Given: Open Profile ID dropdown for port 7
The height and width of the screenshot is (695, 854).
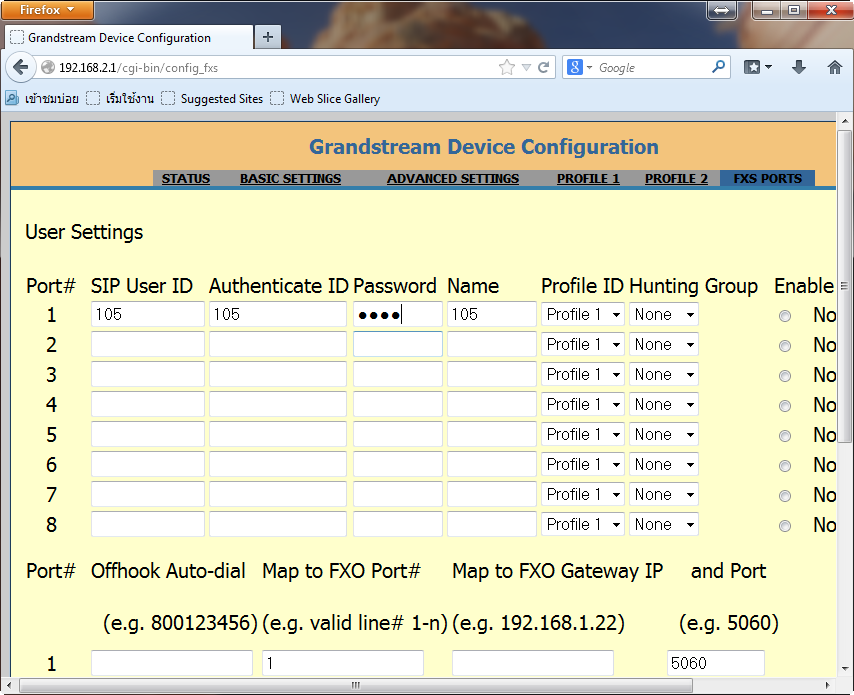Looking at the screenshot, I should (583, 494).
